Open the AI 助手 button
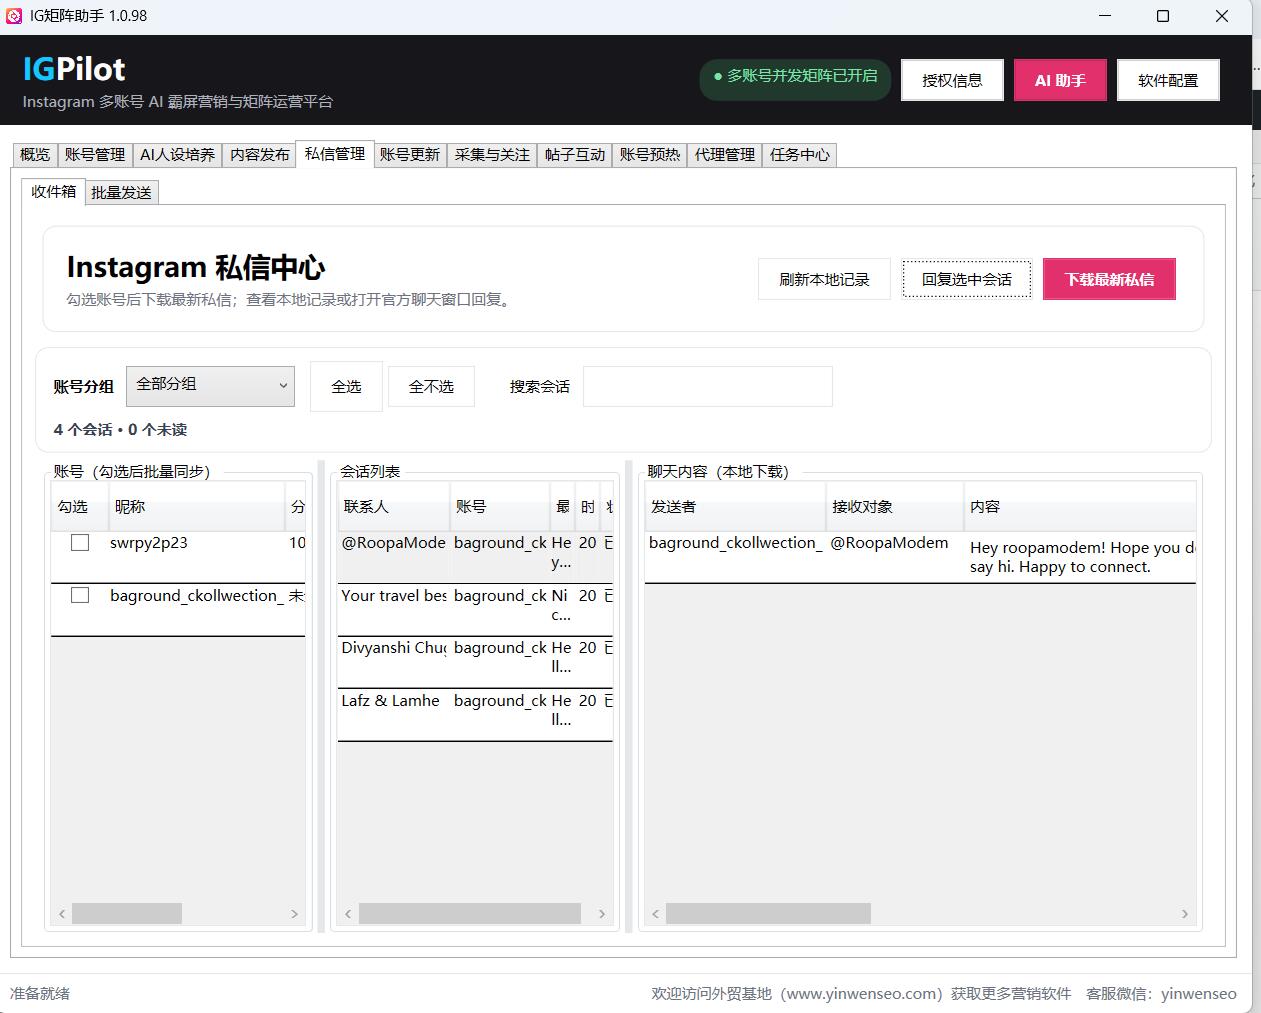The height and width of the screenshot is (1013, 1261). pos(1060,80)
